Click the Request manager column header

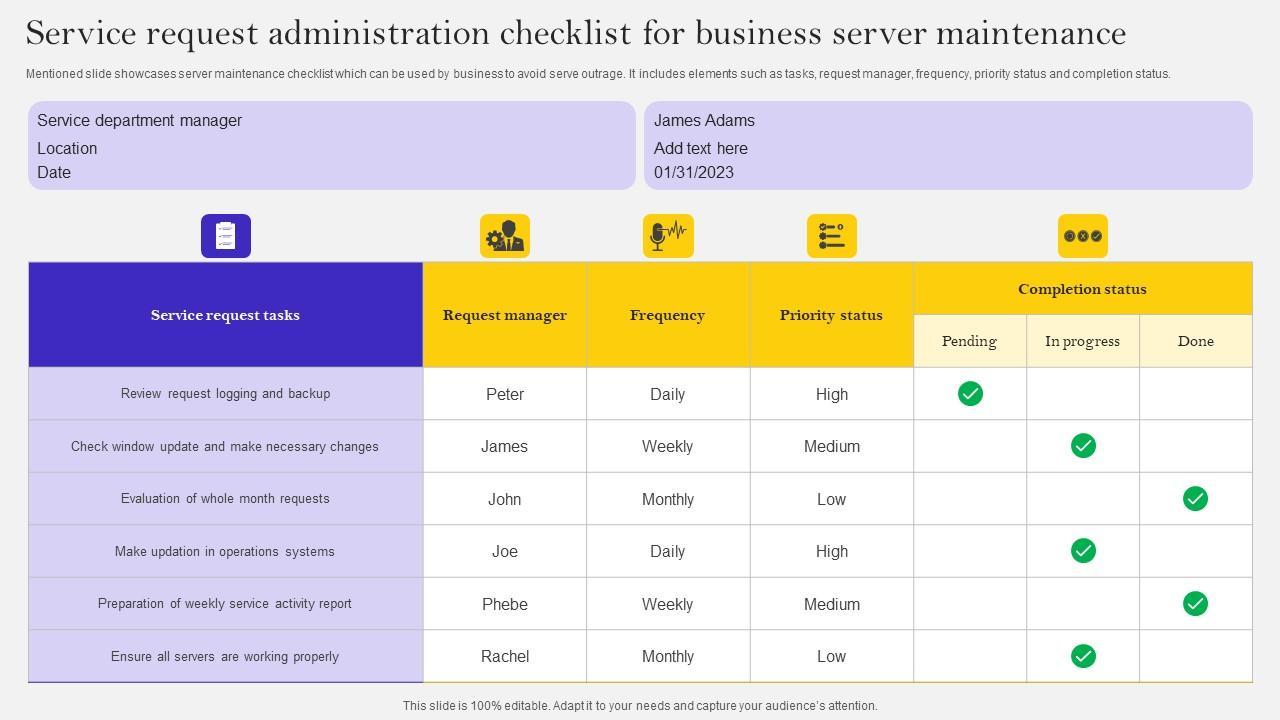coord(505,315)
